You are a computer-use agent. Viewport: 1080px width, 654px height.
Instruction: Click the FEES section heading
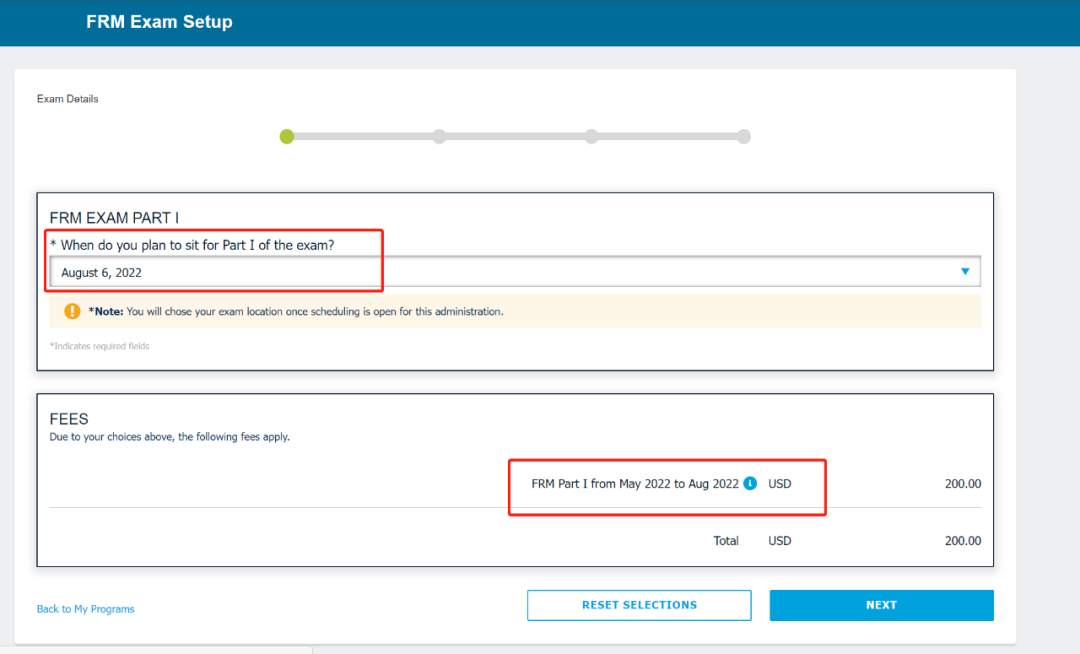pyautogui.click(x=69, y=420)
